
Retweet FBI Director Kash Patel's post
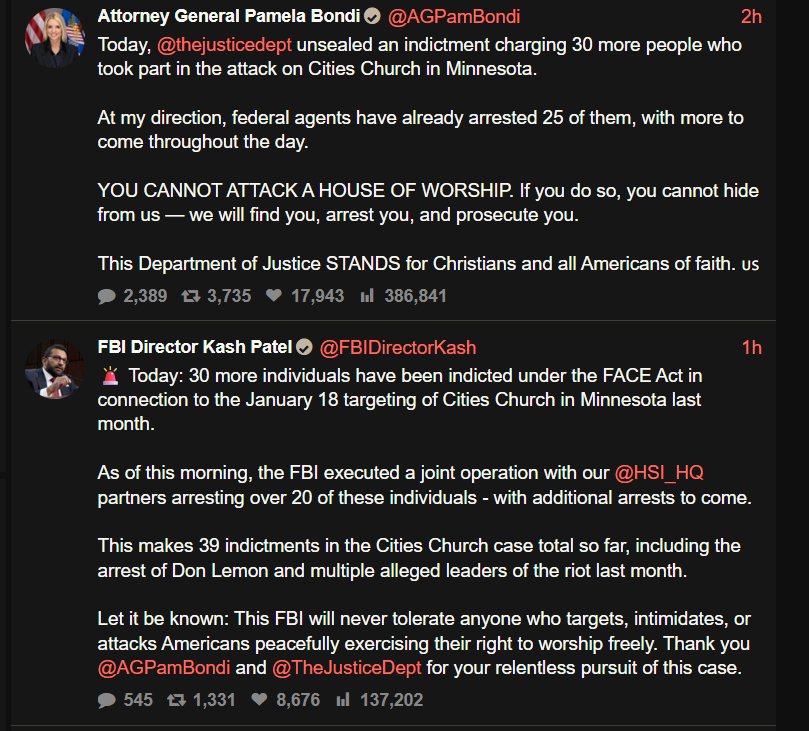[179, 700]
